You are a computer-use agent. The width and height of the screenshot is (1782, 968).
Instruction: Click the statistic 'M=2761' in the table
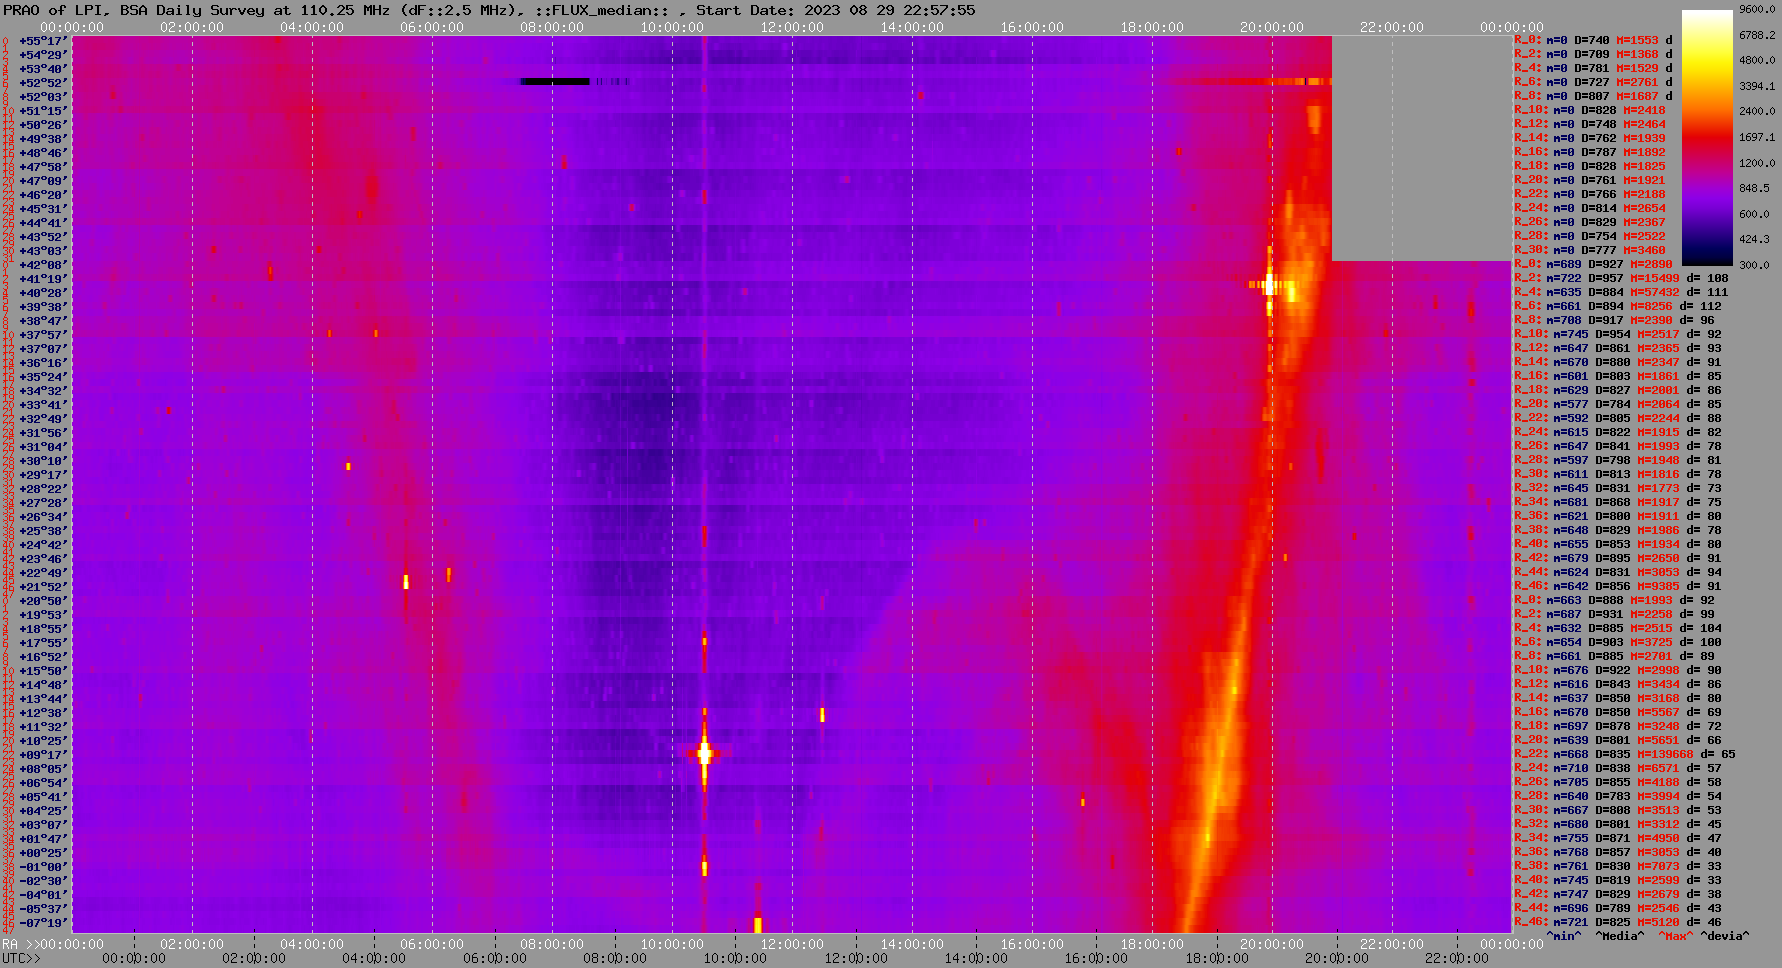[1637, 83]
